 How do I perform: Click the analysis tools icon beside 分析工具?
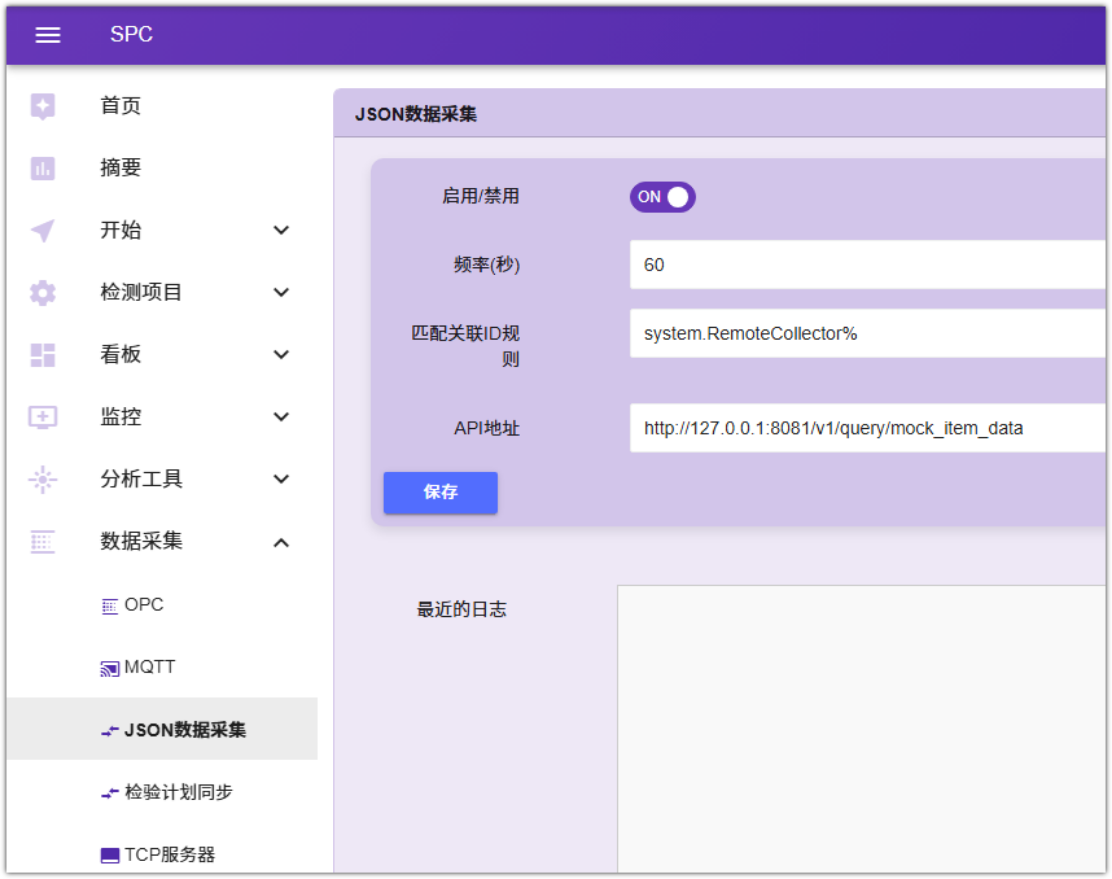[x=43, y=480]
